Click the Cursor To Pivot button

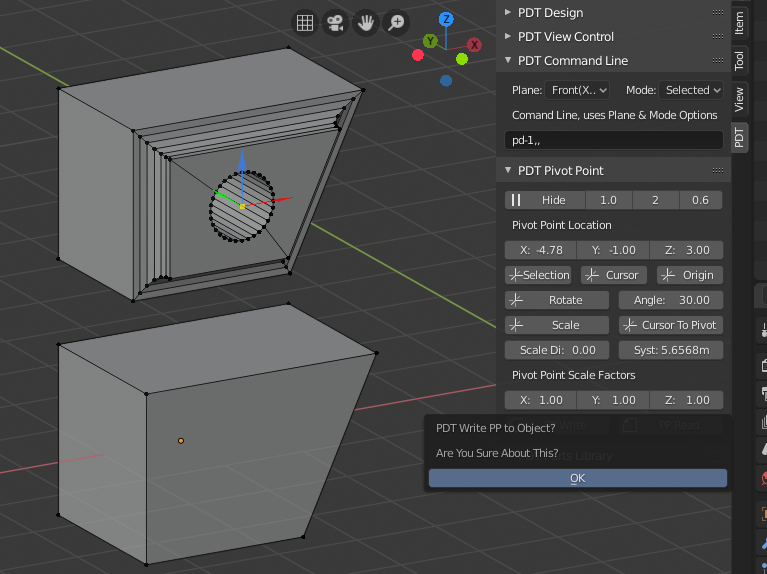tap(670, 325)
